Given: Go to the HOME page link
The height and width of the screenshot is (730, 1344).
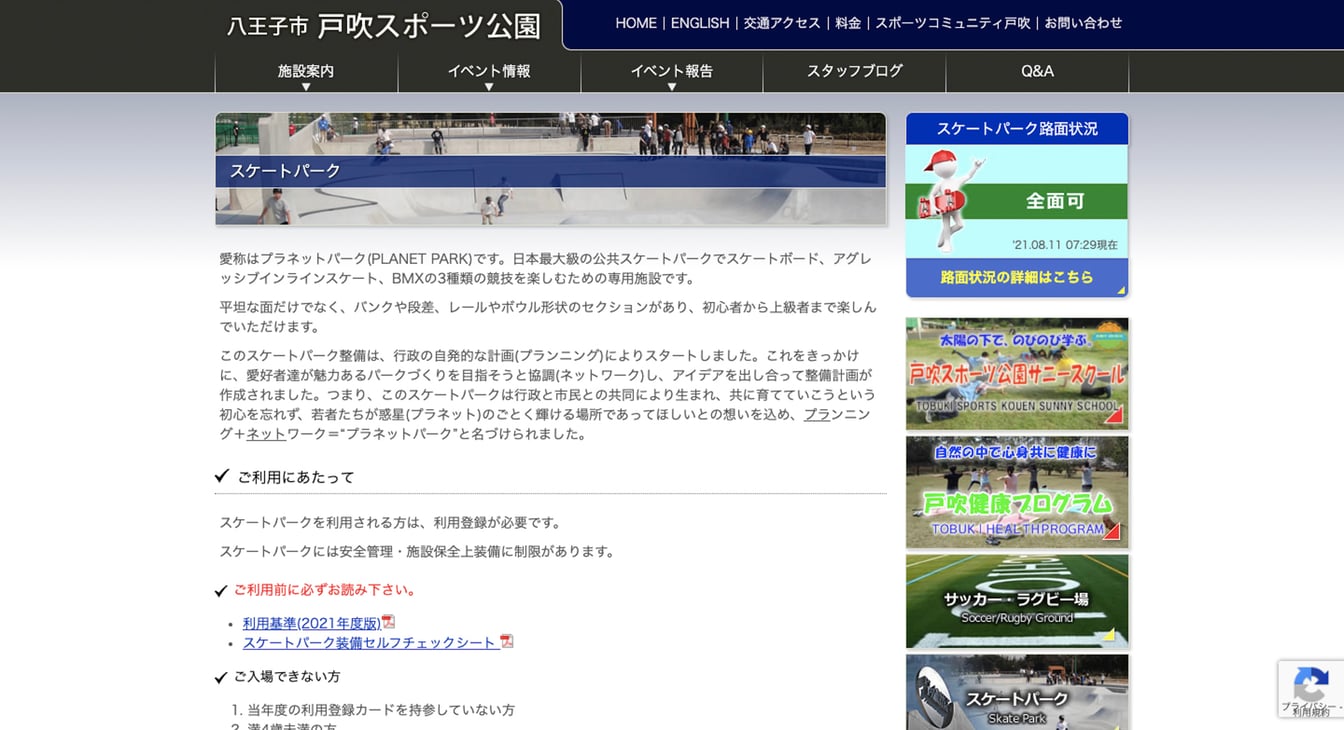Looking at the screenshot, I should pyautogui.click(x=636, y=23).
